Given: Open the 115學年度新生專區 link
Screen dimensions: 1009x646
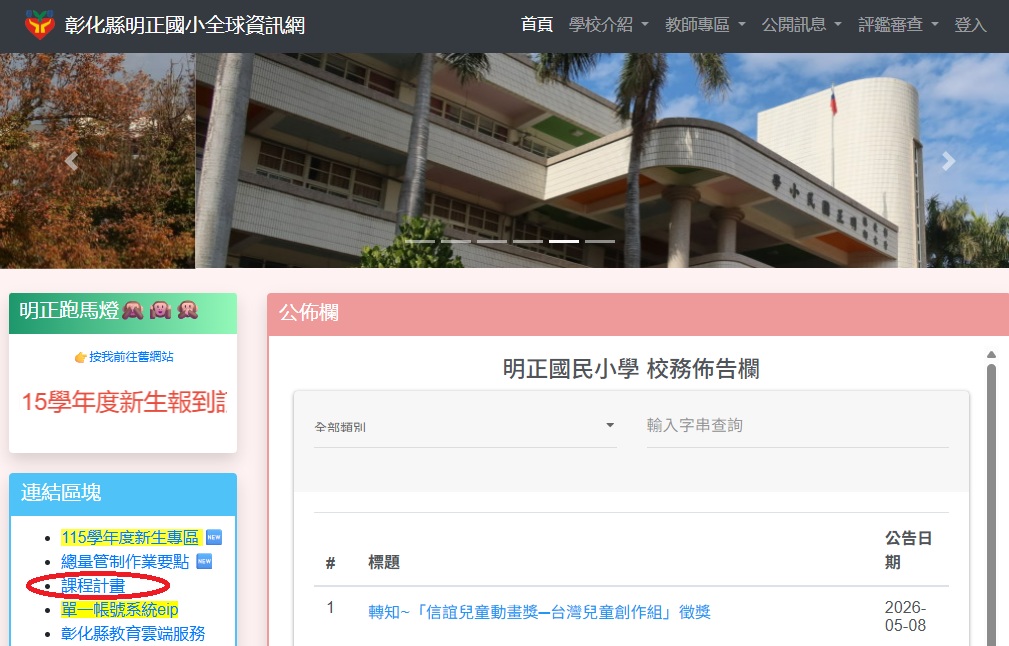Looking at the screenshot, I should coord(131,537).
